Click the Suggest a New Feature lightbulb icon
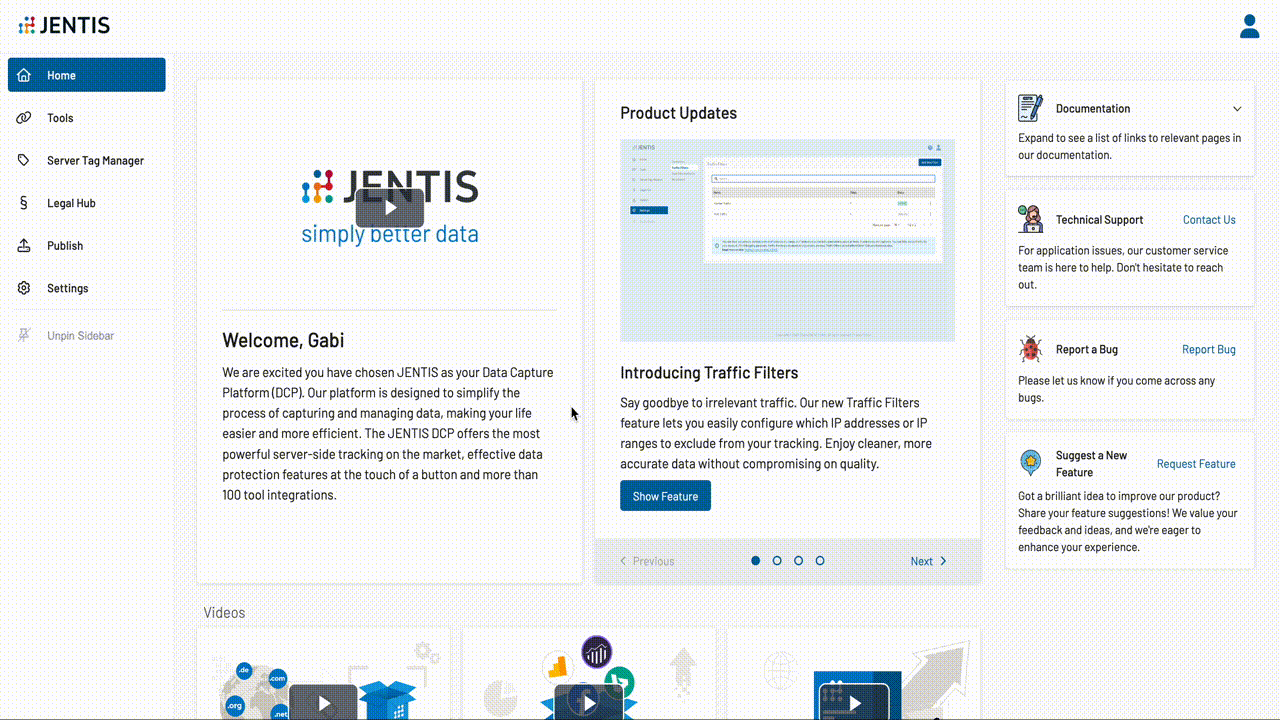Viewport: 1280px width, 720px height. (x=1030, y=463)
